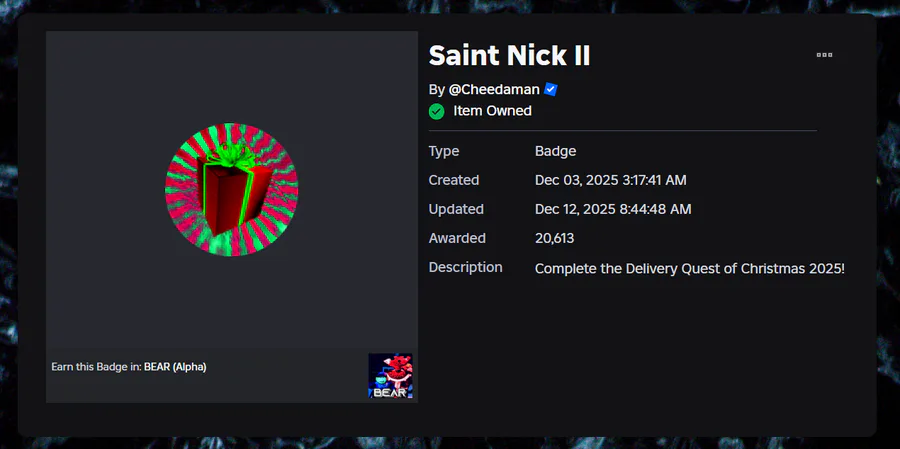Click the Type field label
The image size is (900, 449).
[x=444, y=151]
